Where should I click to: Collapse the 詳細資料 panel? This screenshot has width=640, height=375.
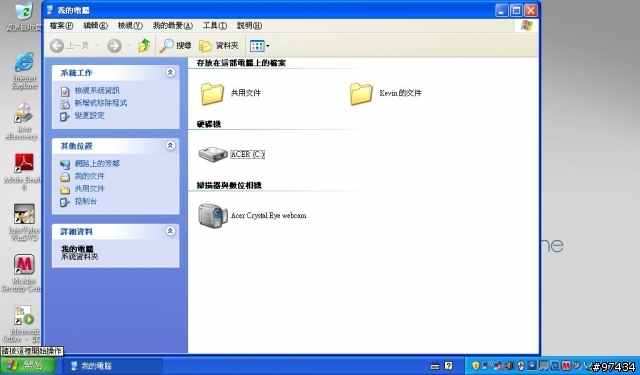pyautogui.click(x=170, y=231)
